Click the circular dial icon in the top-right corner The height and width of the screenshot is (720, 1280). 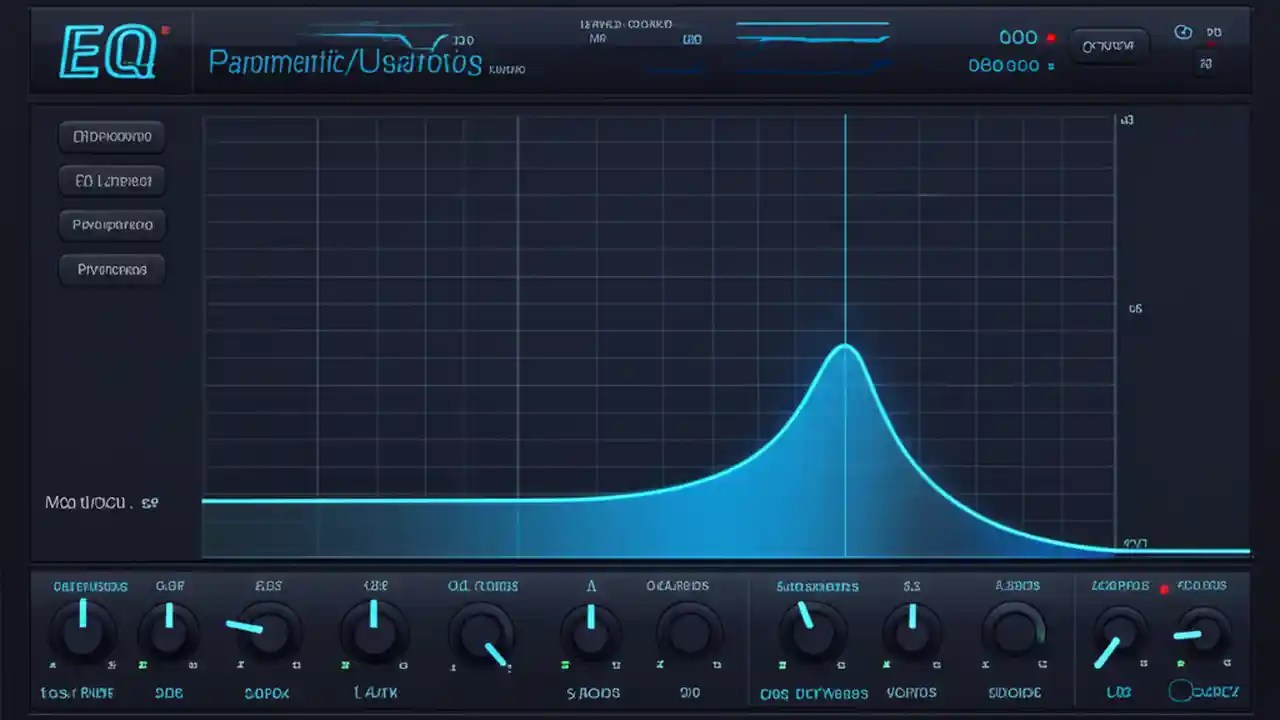[1183, 32]
